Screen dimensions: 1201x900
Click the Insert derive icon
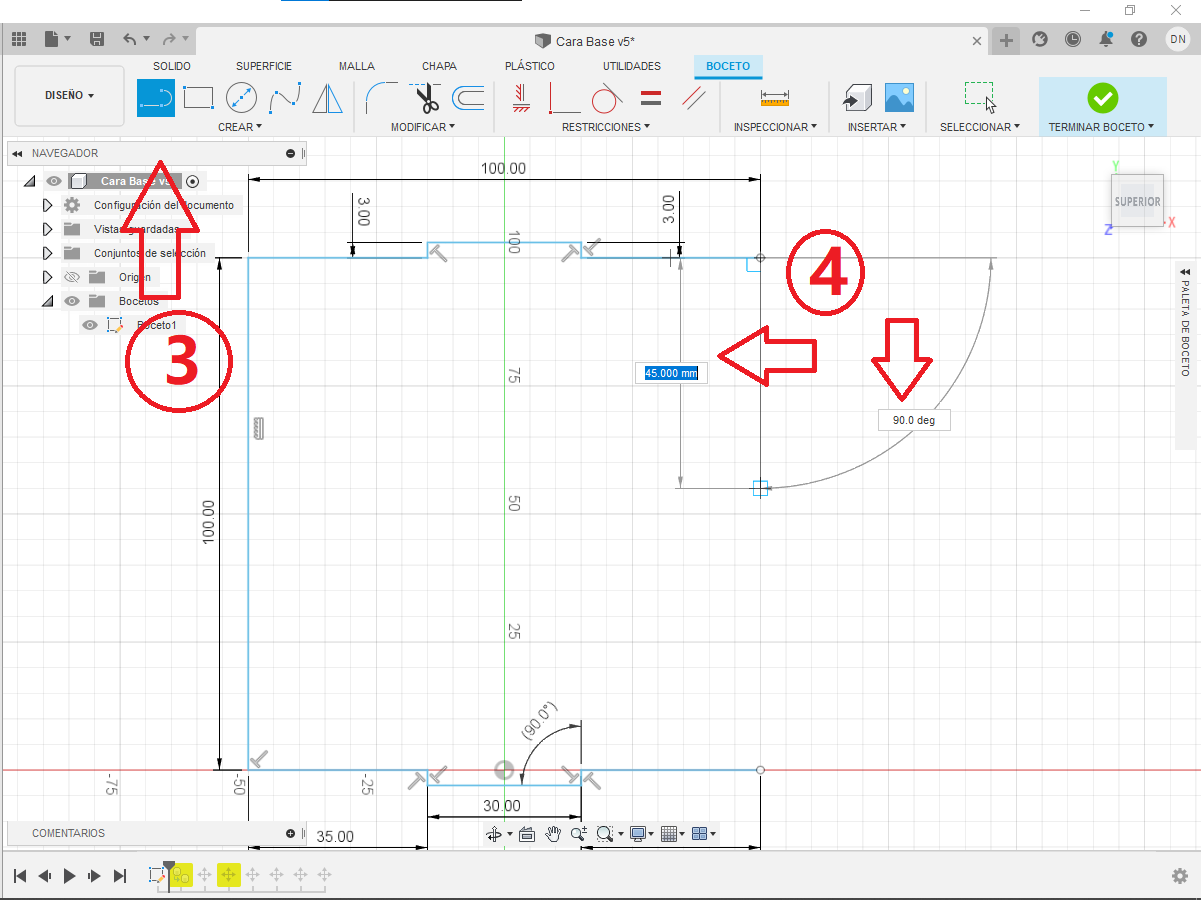click(857, 98)
